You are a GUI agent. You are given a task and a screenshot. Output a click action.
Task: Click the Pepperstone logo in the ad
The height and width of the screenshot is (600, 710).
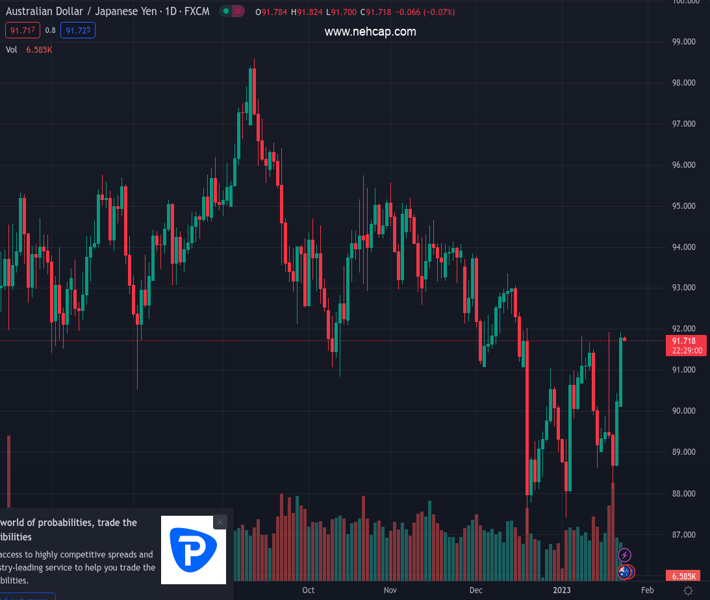click(x=194, y=550)
